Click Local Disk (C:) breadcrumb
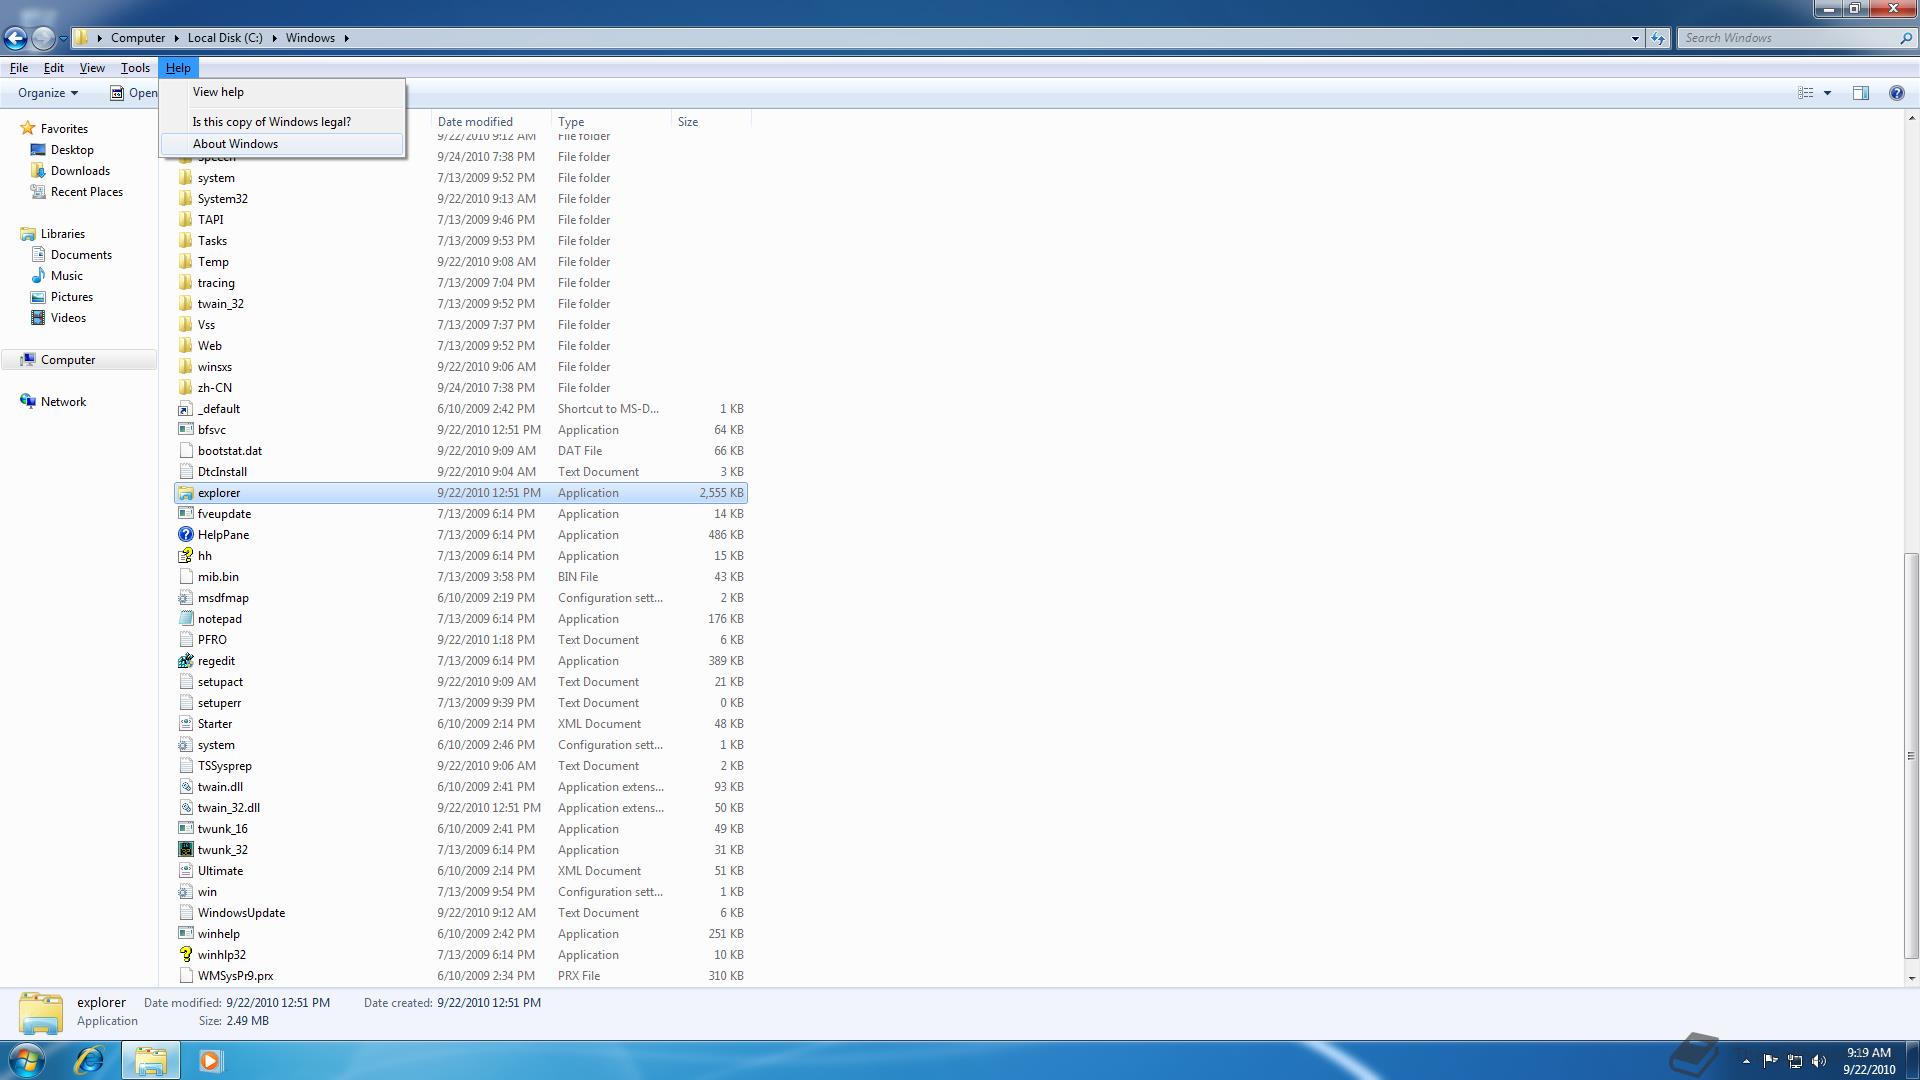The width and height of the screenshot is (1920, 1080). pos(225,38)
